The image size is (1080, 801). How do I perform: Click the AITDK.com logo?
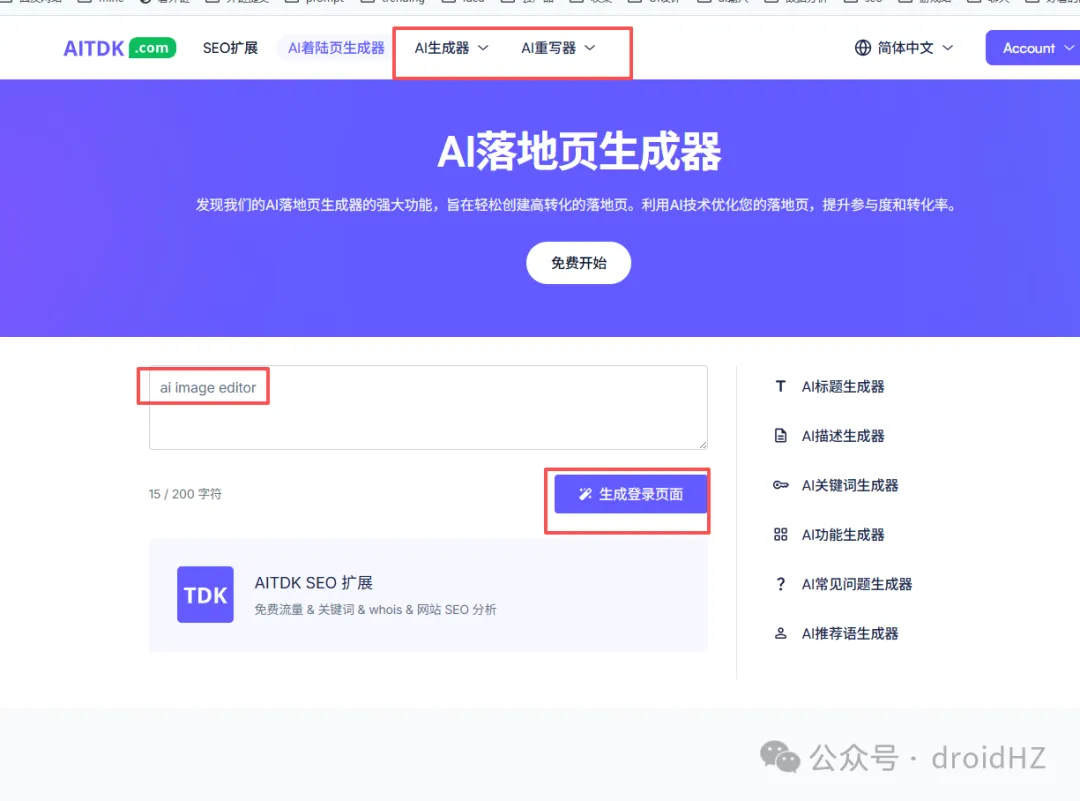pyautogui.click(x=118, y=47)
